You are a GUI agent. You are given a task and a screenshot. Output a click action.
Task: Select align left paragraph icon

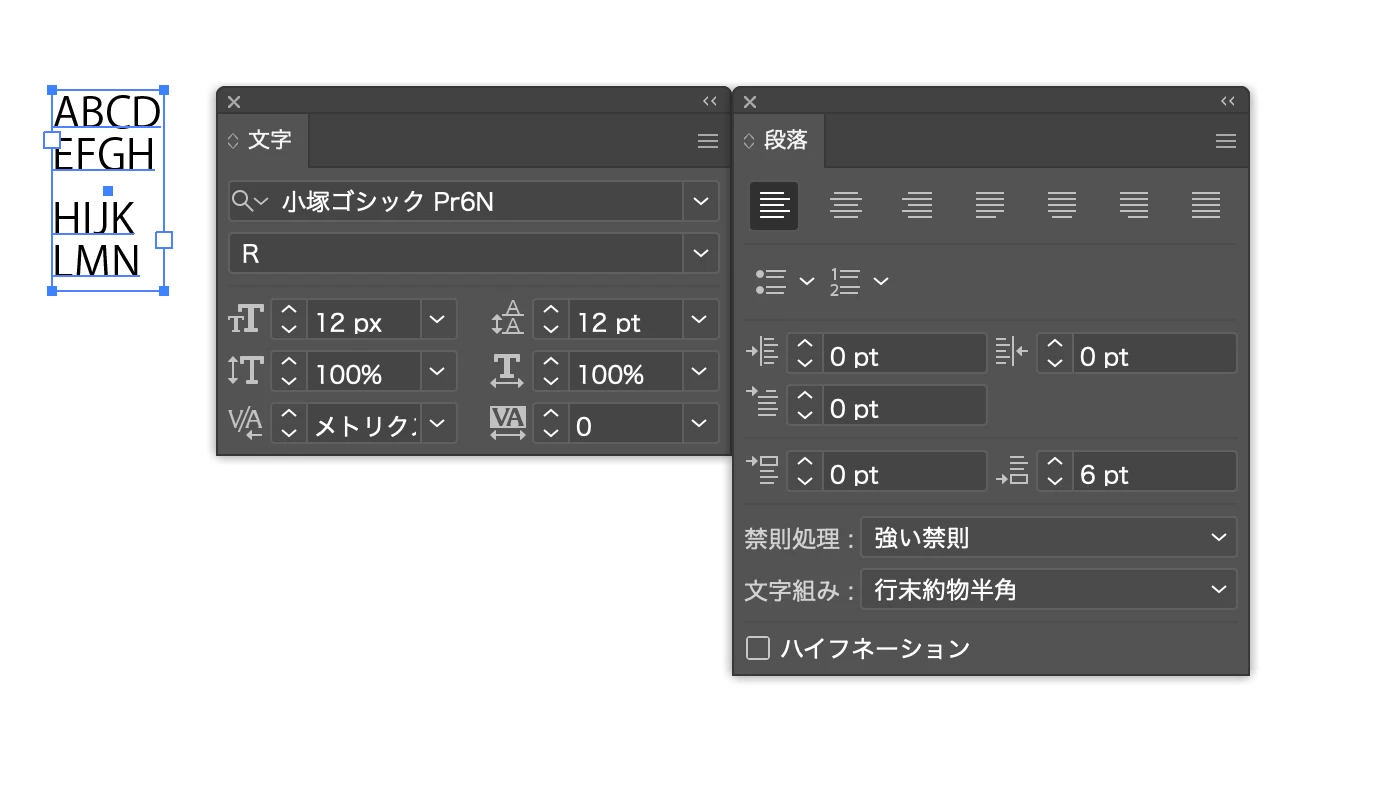coord(774,205)
